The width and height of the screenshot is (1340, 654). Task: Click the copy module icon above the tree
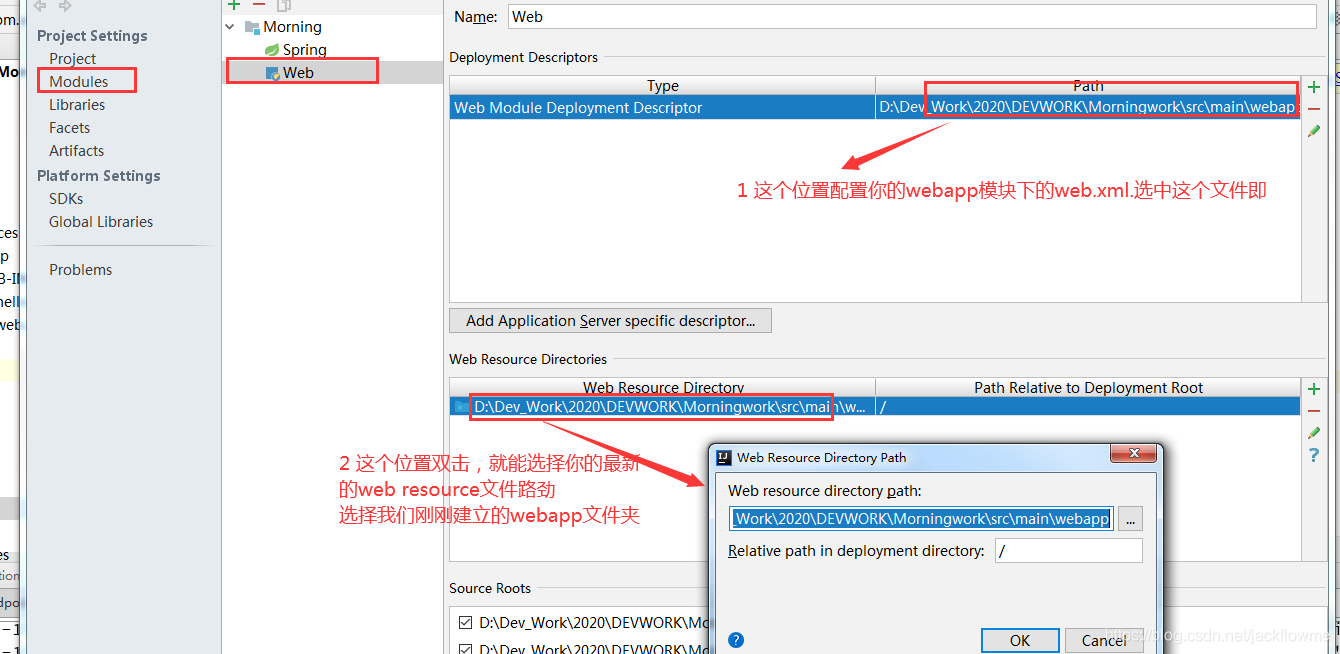click(284, 5)
